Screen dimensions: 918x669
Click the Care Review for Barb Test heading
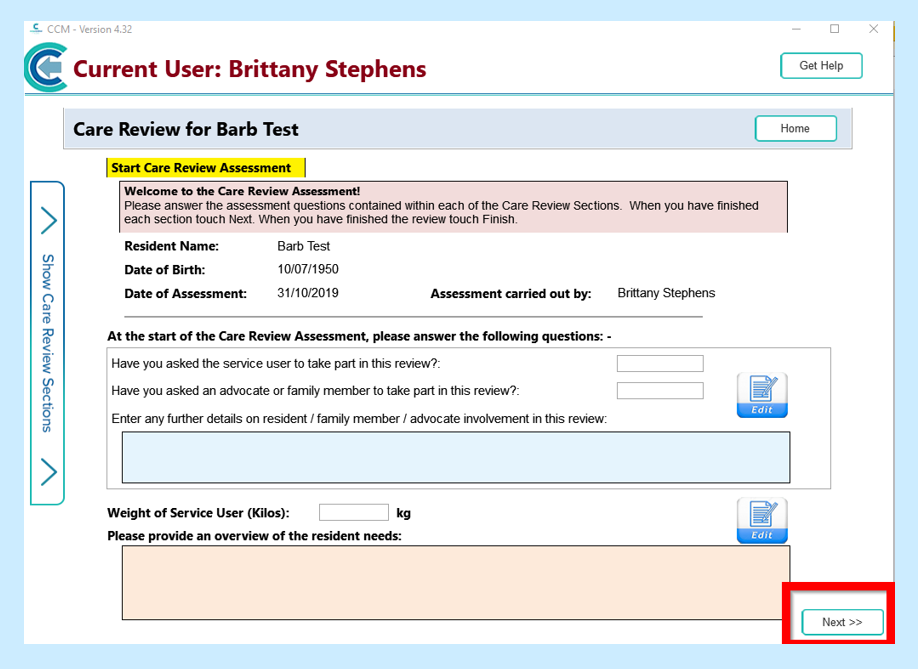point(186,129)
